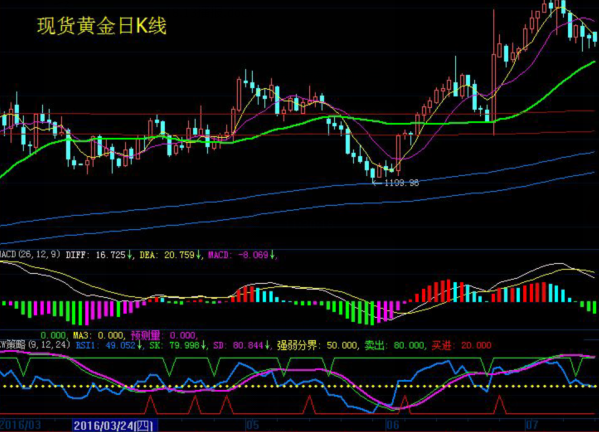Click the KW策略(9,12,24) indicator label
The width and height of the screenshot is (599, 432).
point(35,345)
